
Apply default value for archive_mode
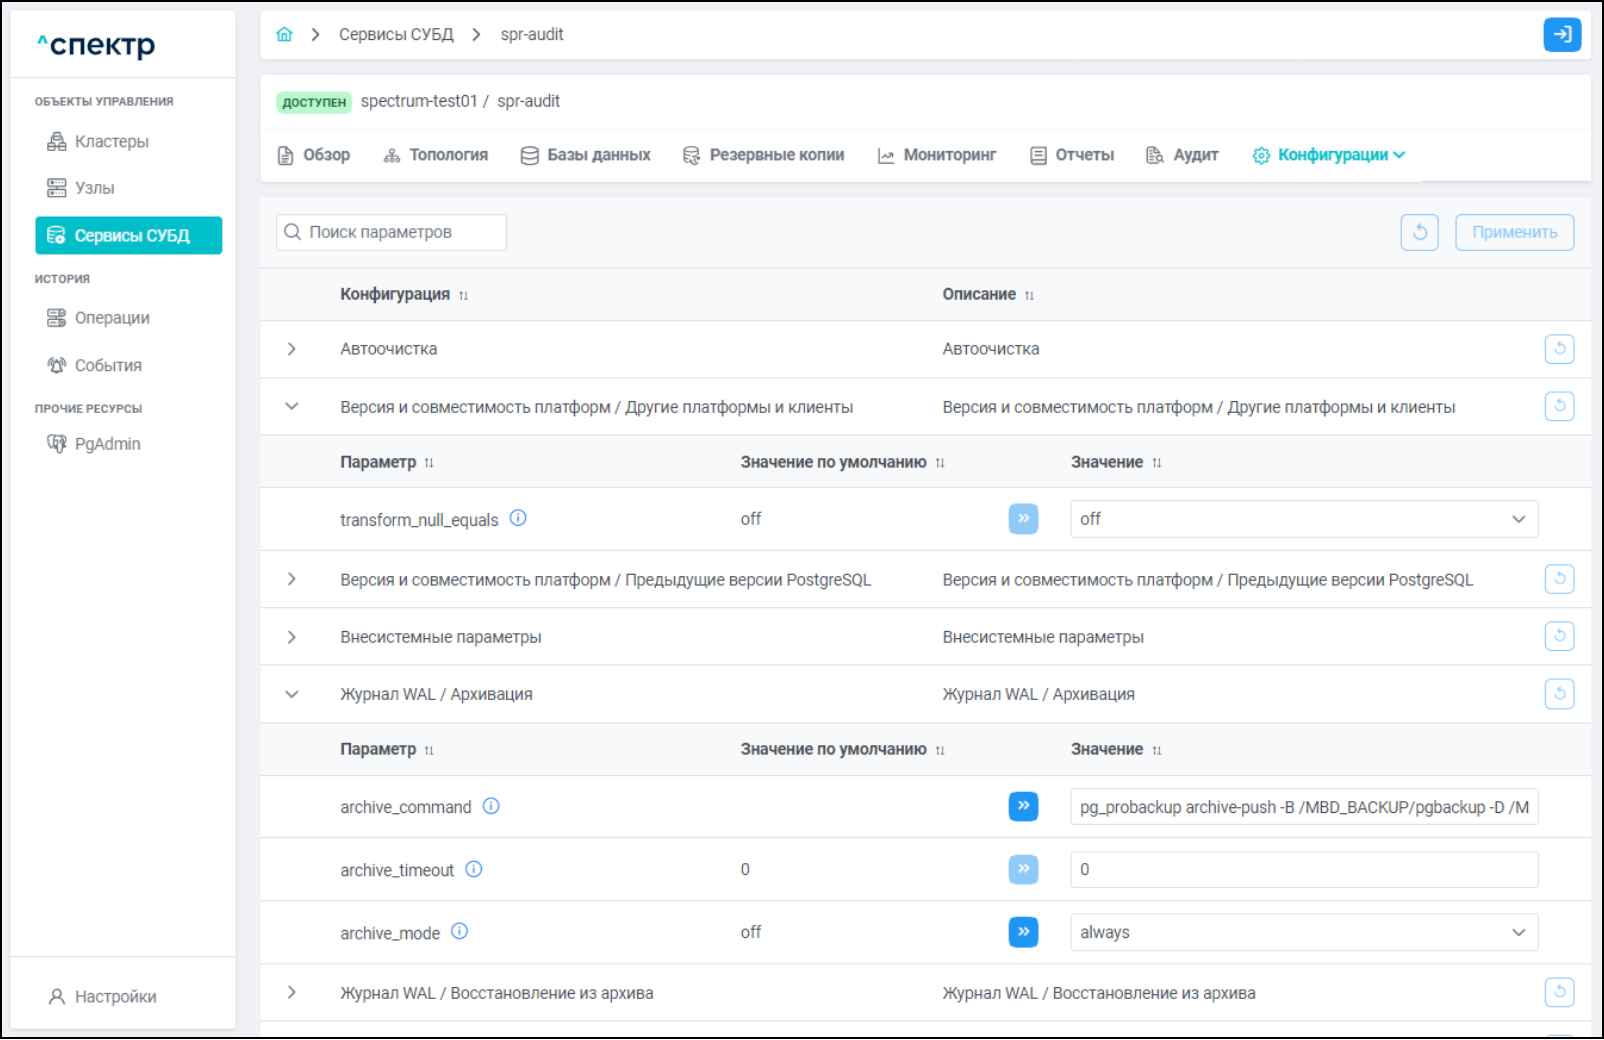pos(1023,932)
